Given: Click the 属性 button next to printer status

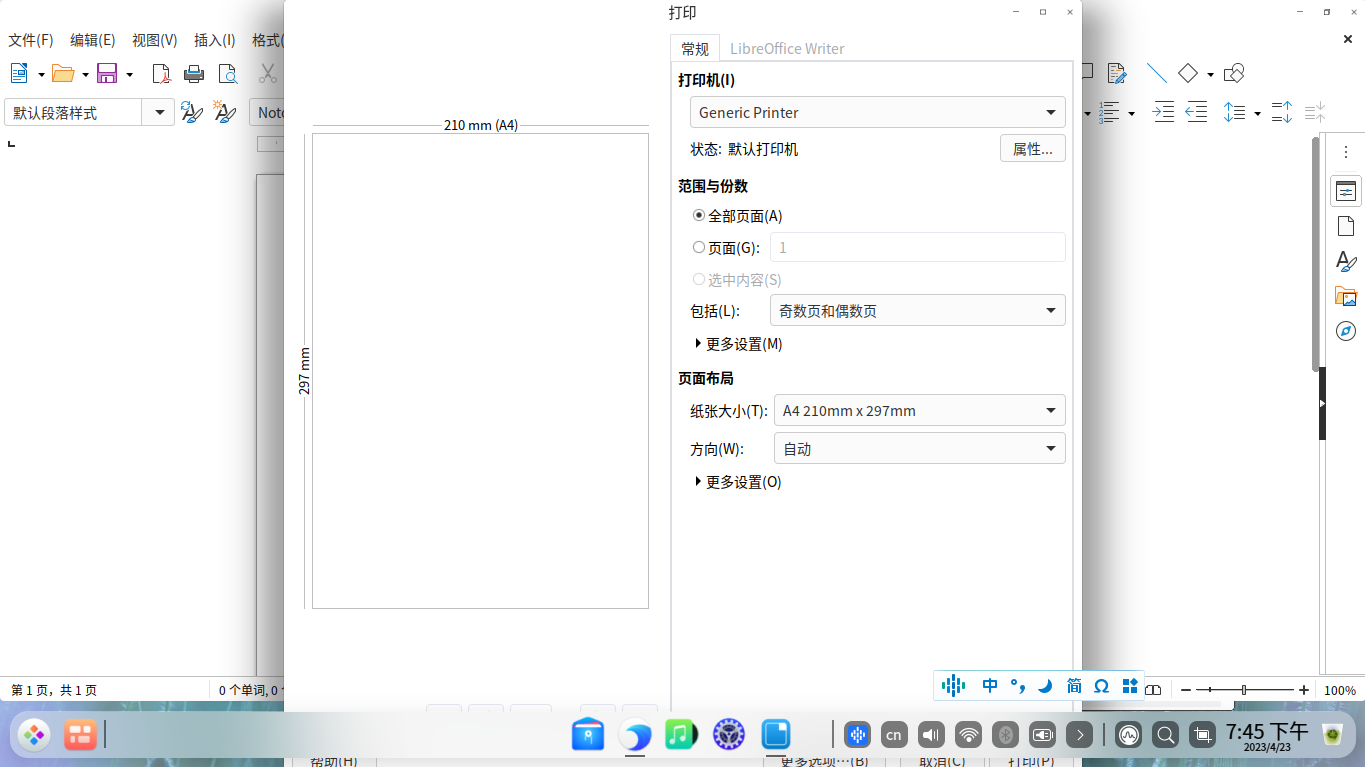Looking at the screenshot, I should pos(1032,148).
